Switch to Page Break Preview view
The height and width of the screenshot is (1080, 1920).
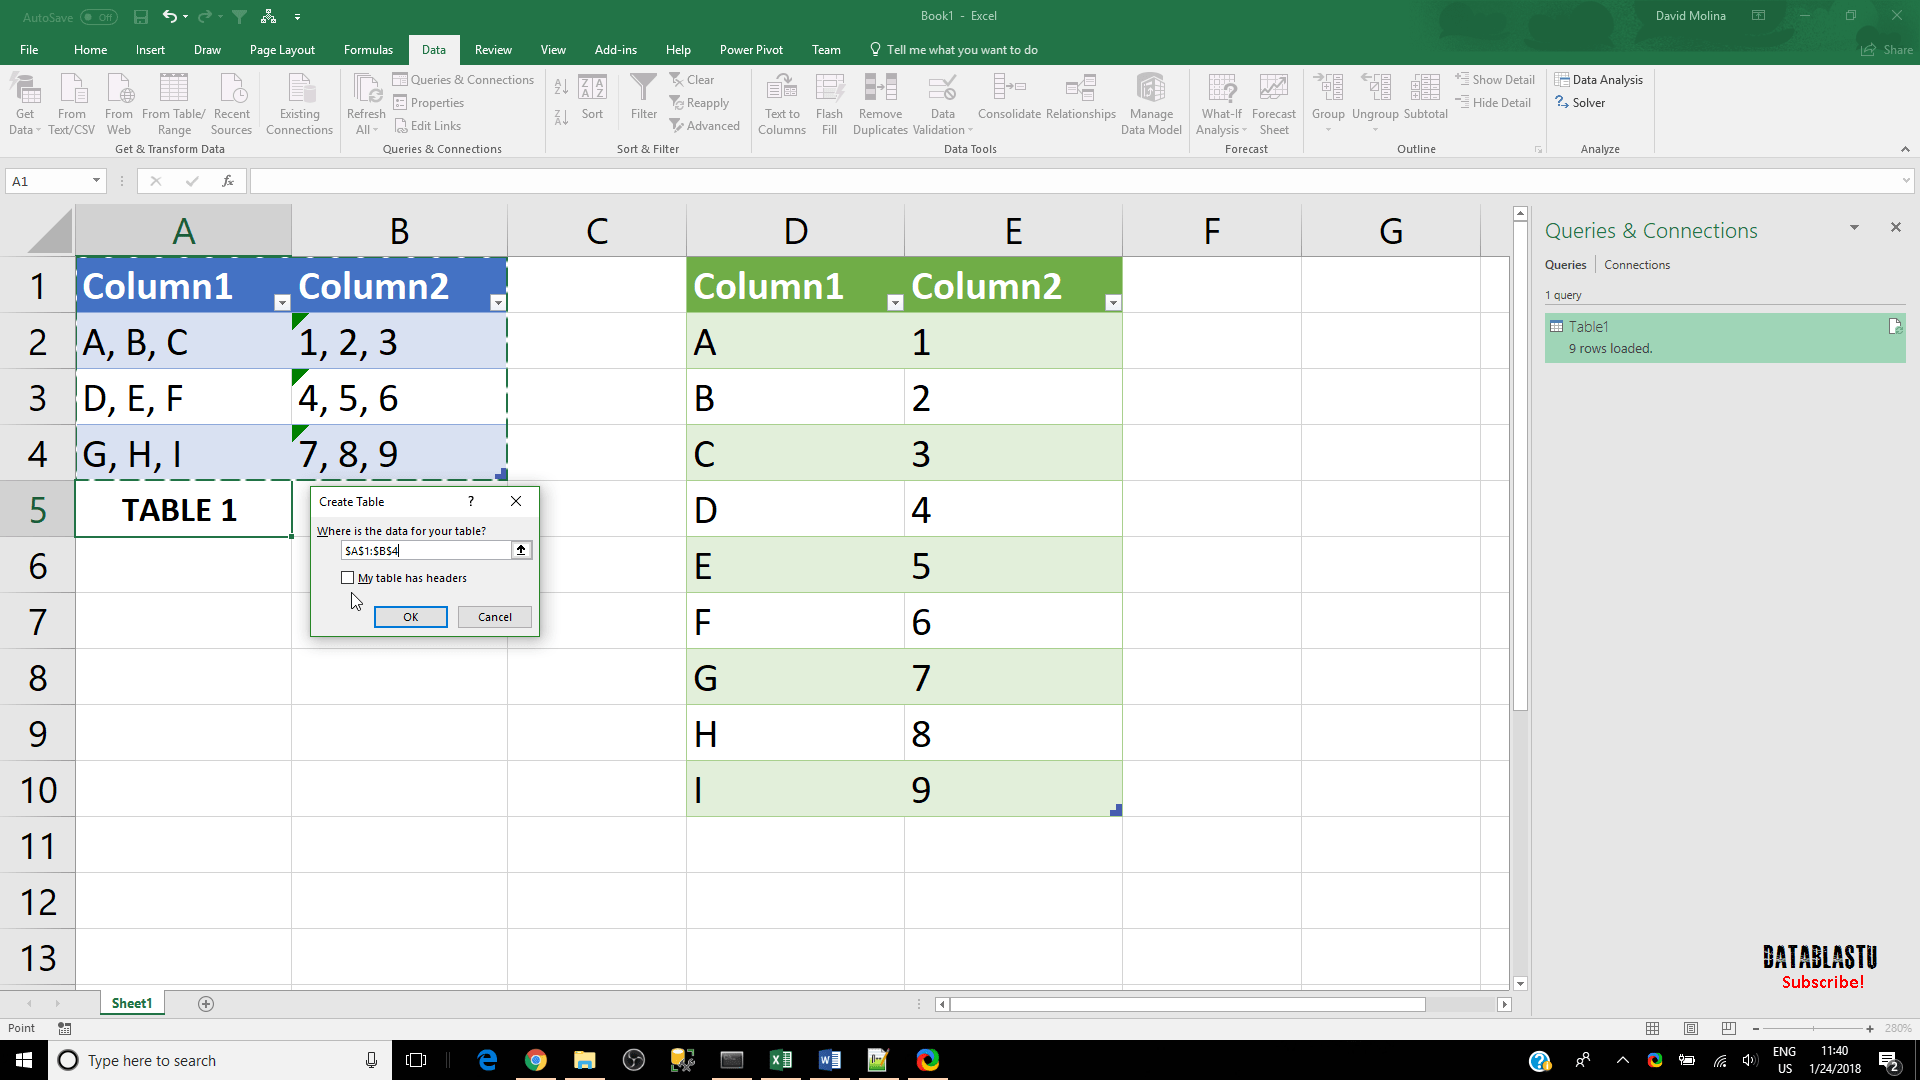[x=1729, y=1028]
